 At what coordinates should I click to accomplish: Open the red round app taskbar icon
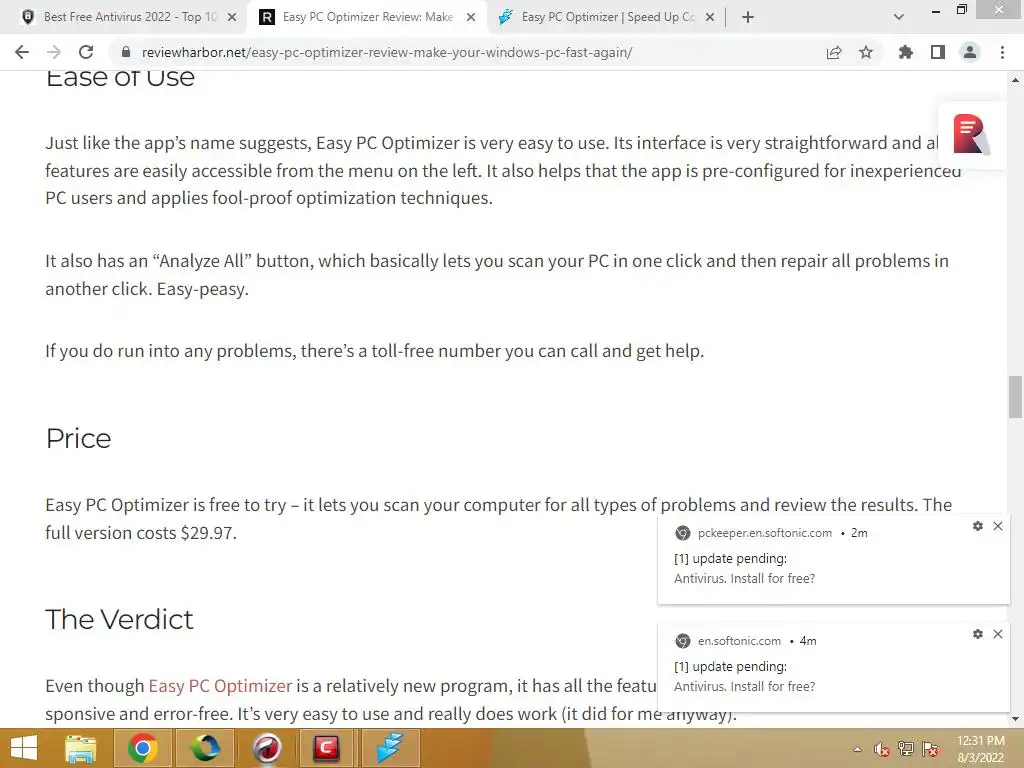(266, 748)
